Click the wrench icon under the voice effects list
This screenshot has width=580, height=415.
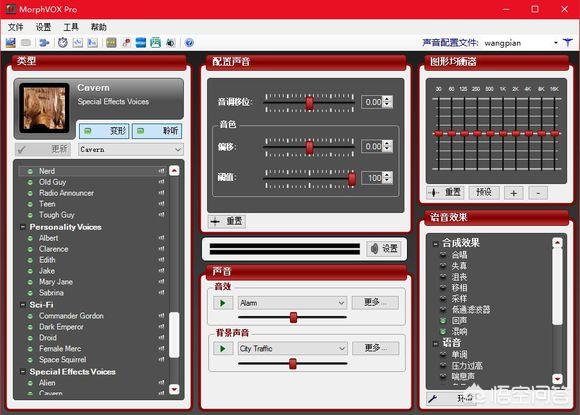coord(432,398)
